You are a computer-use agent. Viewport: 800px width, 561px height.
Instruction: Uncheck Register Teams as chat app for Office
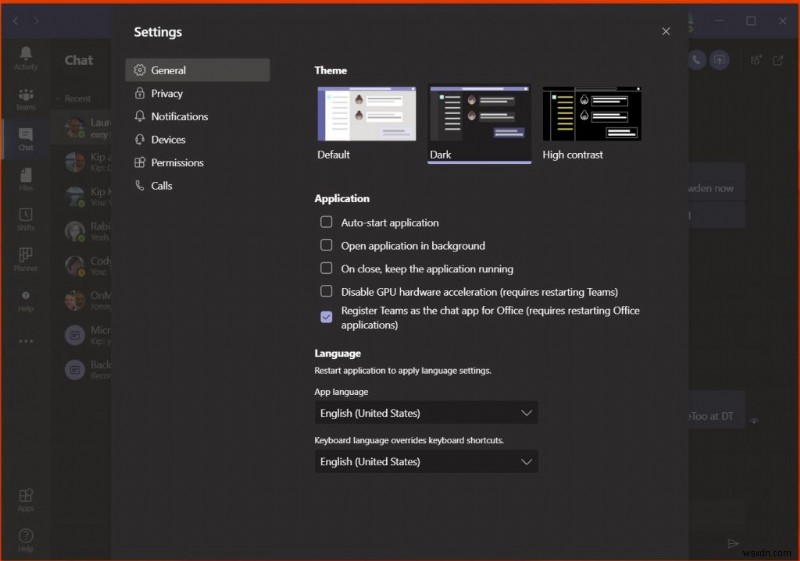coord(326,317)
